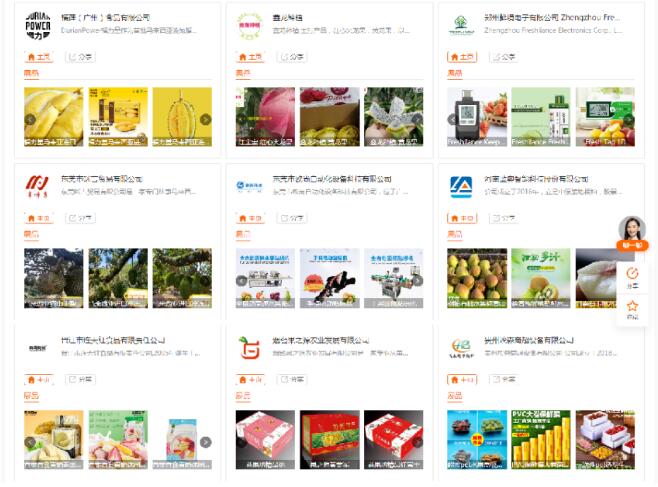Click the orange circular share icon in floating sidebar
Image resolution: width=658 pixels, height=487 pixels.
click(632, 277)
